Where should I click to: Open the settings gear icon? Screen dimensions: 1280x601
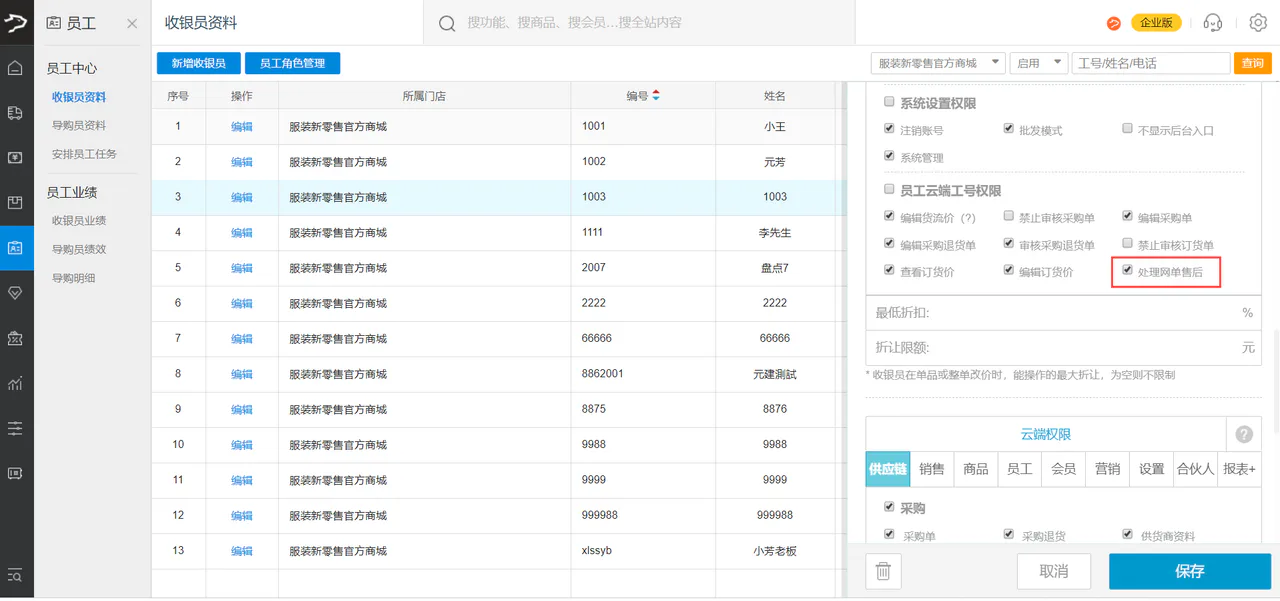pyautogui.click(x=1258, y=23)
